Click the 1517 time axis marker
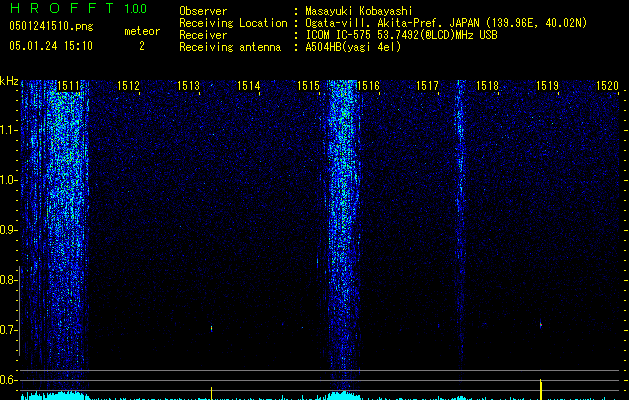 [x=428, y=86]
